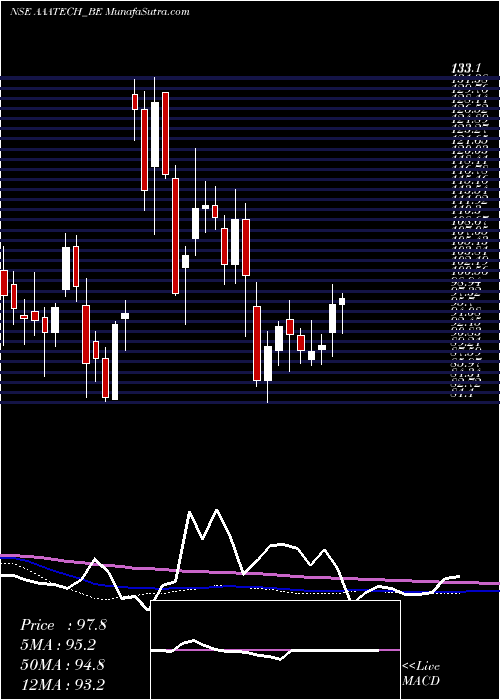
Task: Click the Price : 97.8 readout
Action: click(x=63, y=625)
